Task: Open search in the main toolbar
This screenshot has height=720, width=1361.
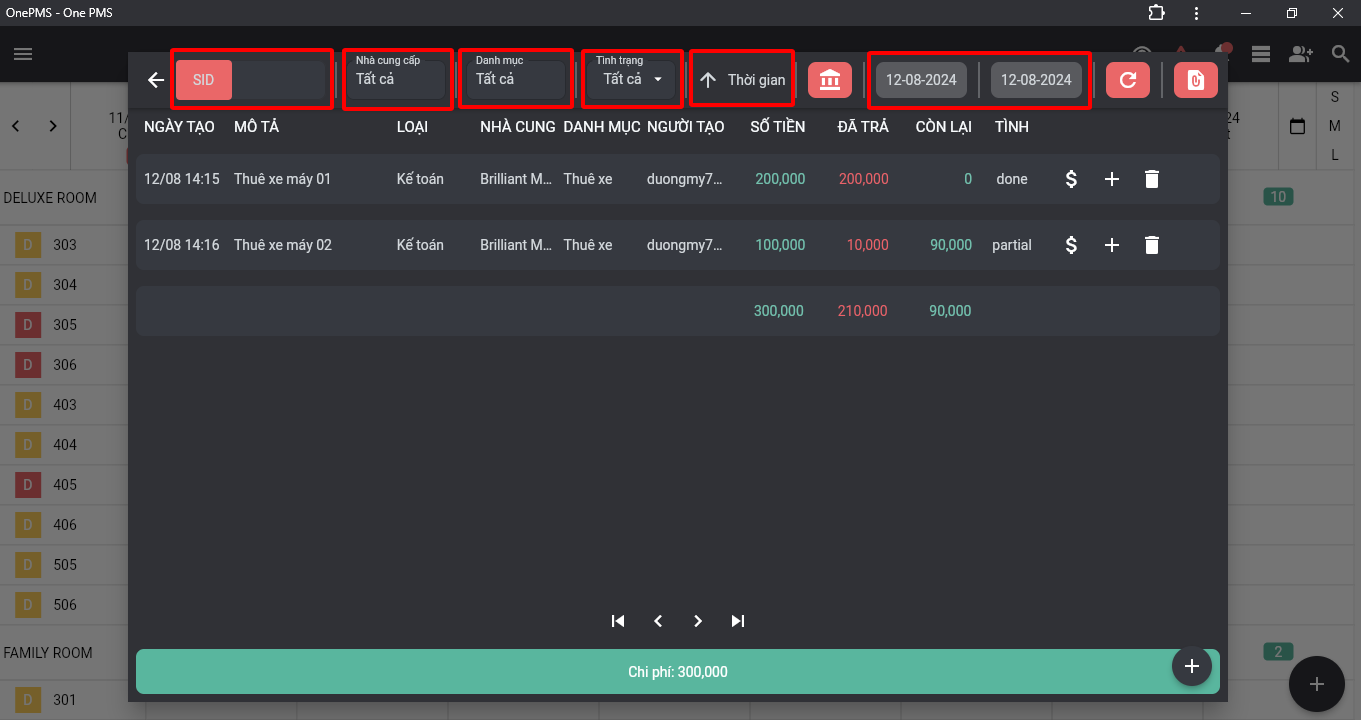Action: point(1341,54)
